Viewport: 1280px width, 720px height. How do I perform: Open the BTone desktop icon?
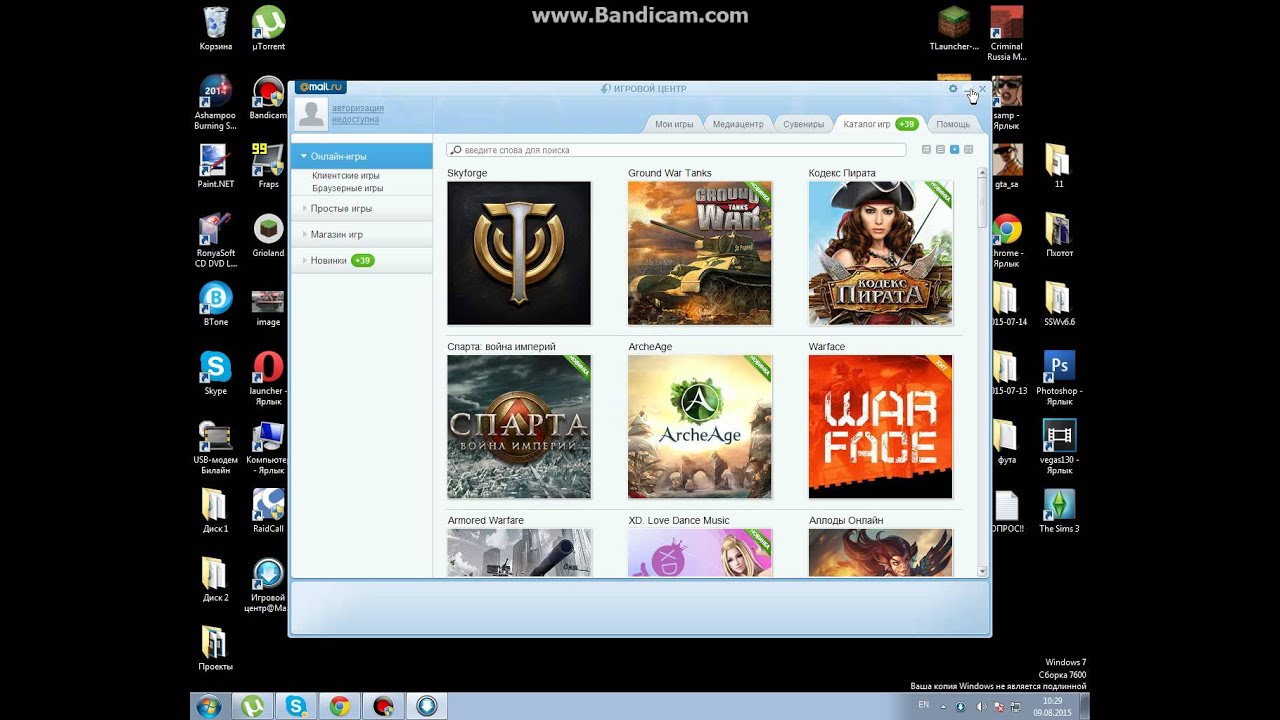coord(215,304)
